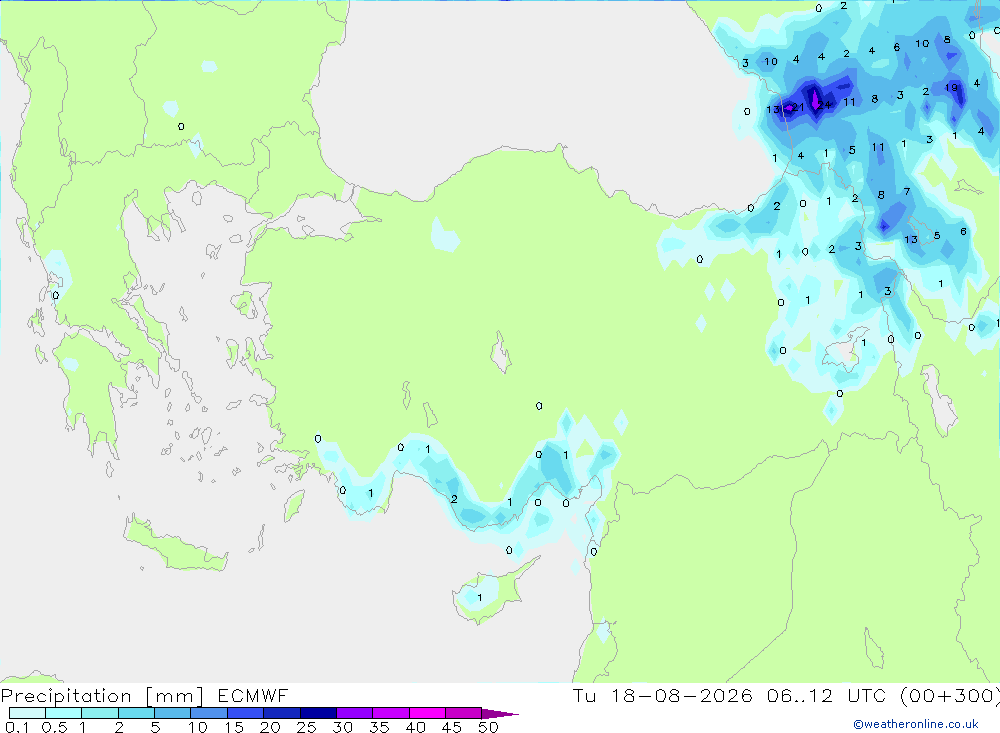Select the 40–45 mm magenta swatch
This screenshot has width=1000, height=733.
(x=427, y=713)
